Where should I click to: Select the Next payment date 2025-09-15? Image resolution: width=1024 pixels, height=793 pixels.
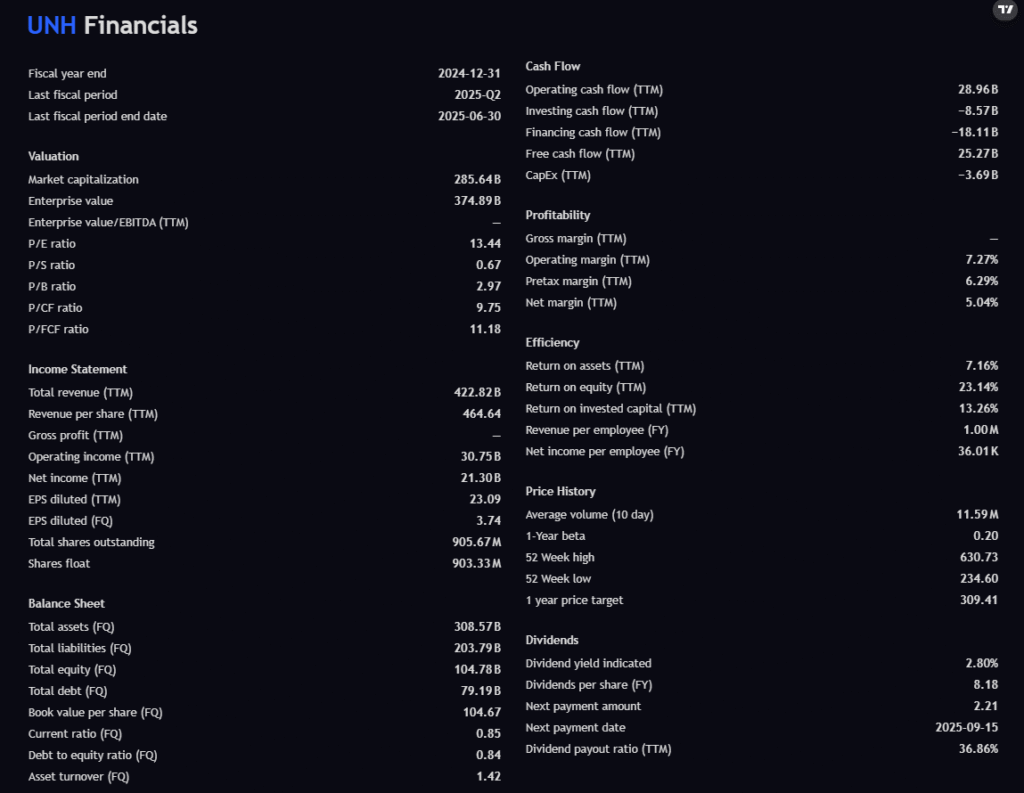pos(966,728)
